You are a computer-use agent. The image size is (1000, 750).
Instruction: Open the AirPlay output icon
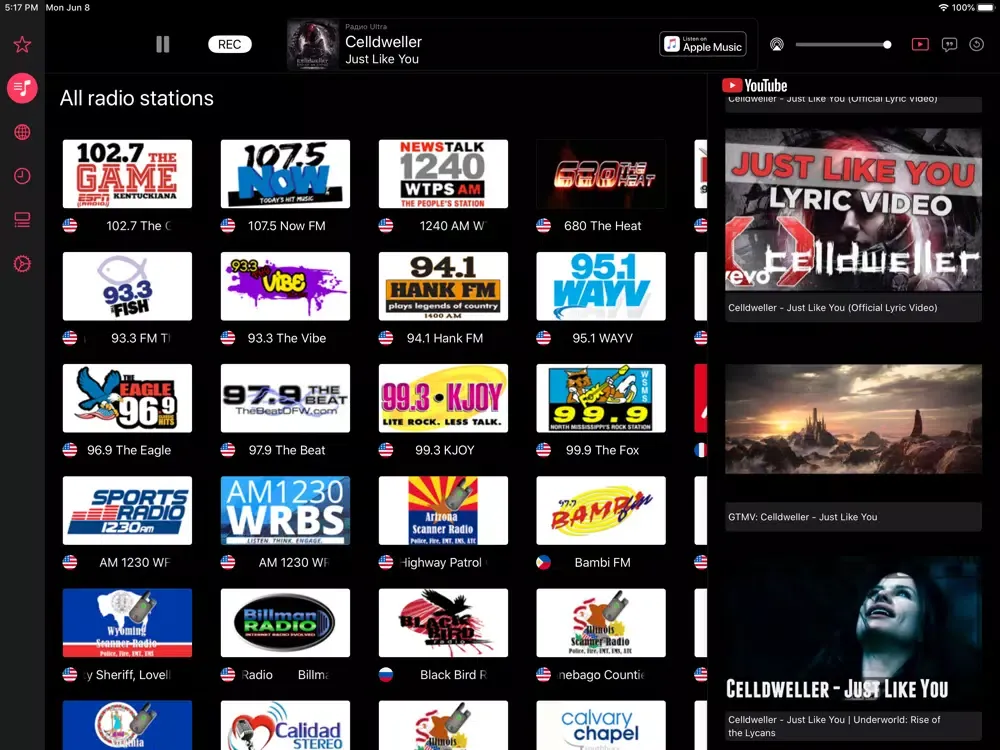(x=776, y=45)
